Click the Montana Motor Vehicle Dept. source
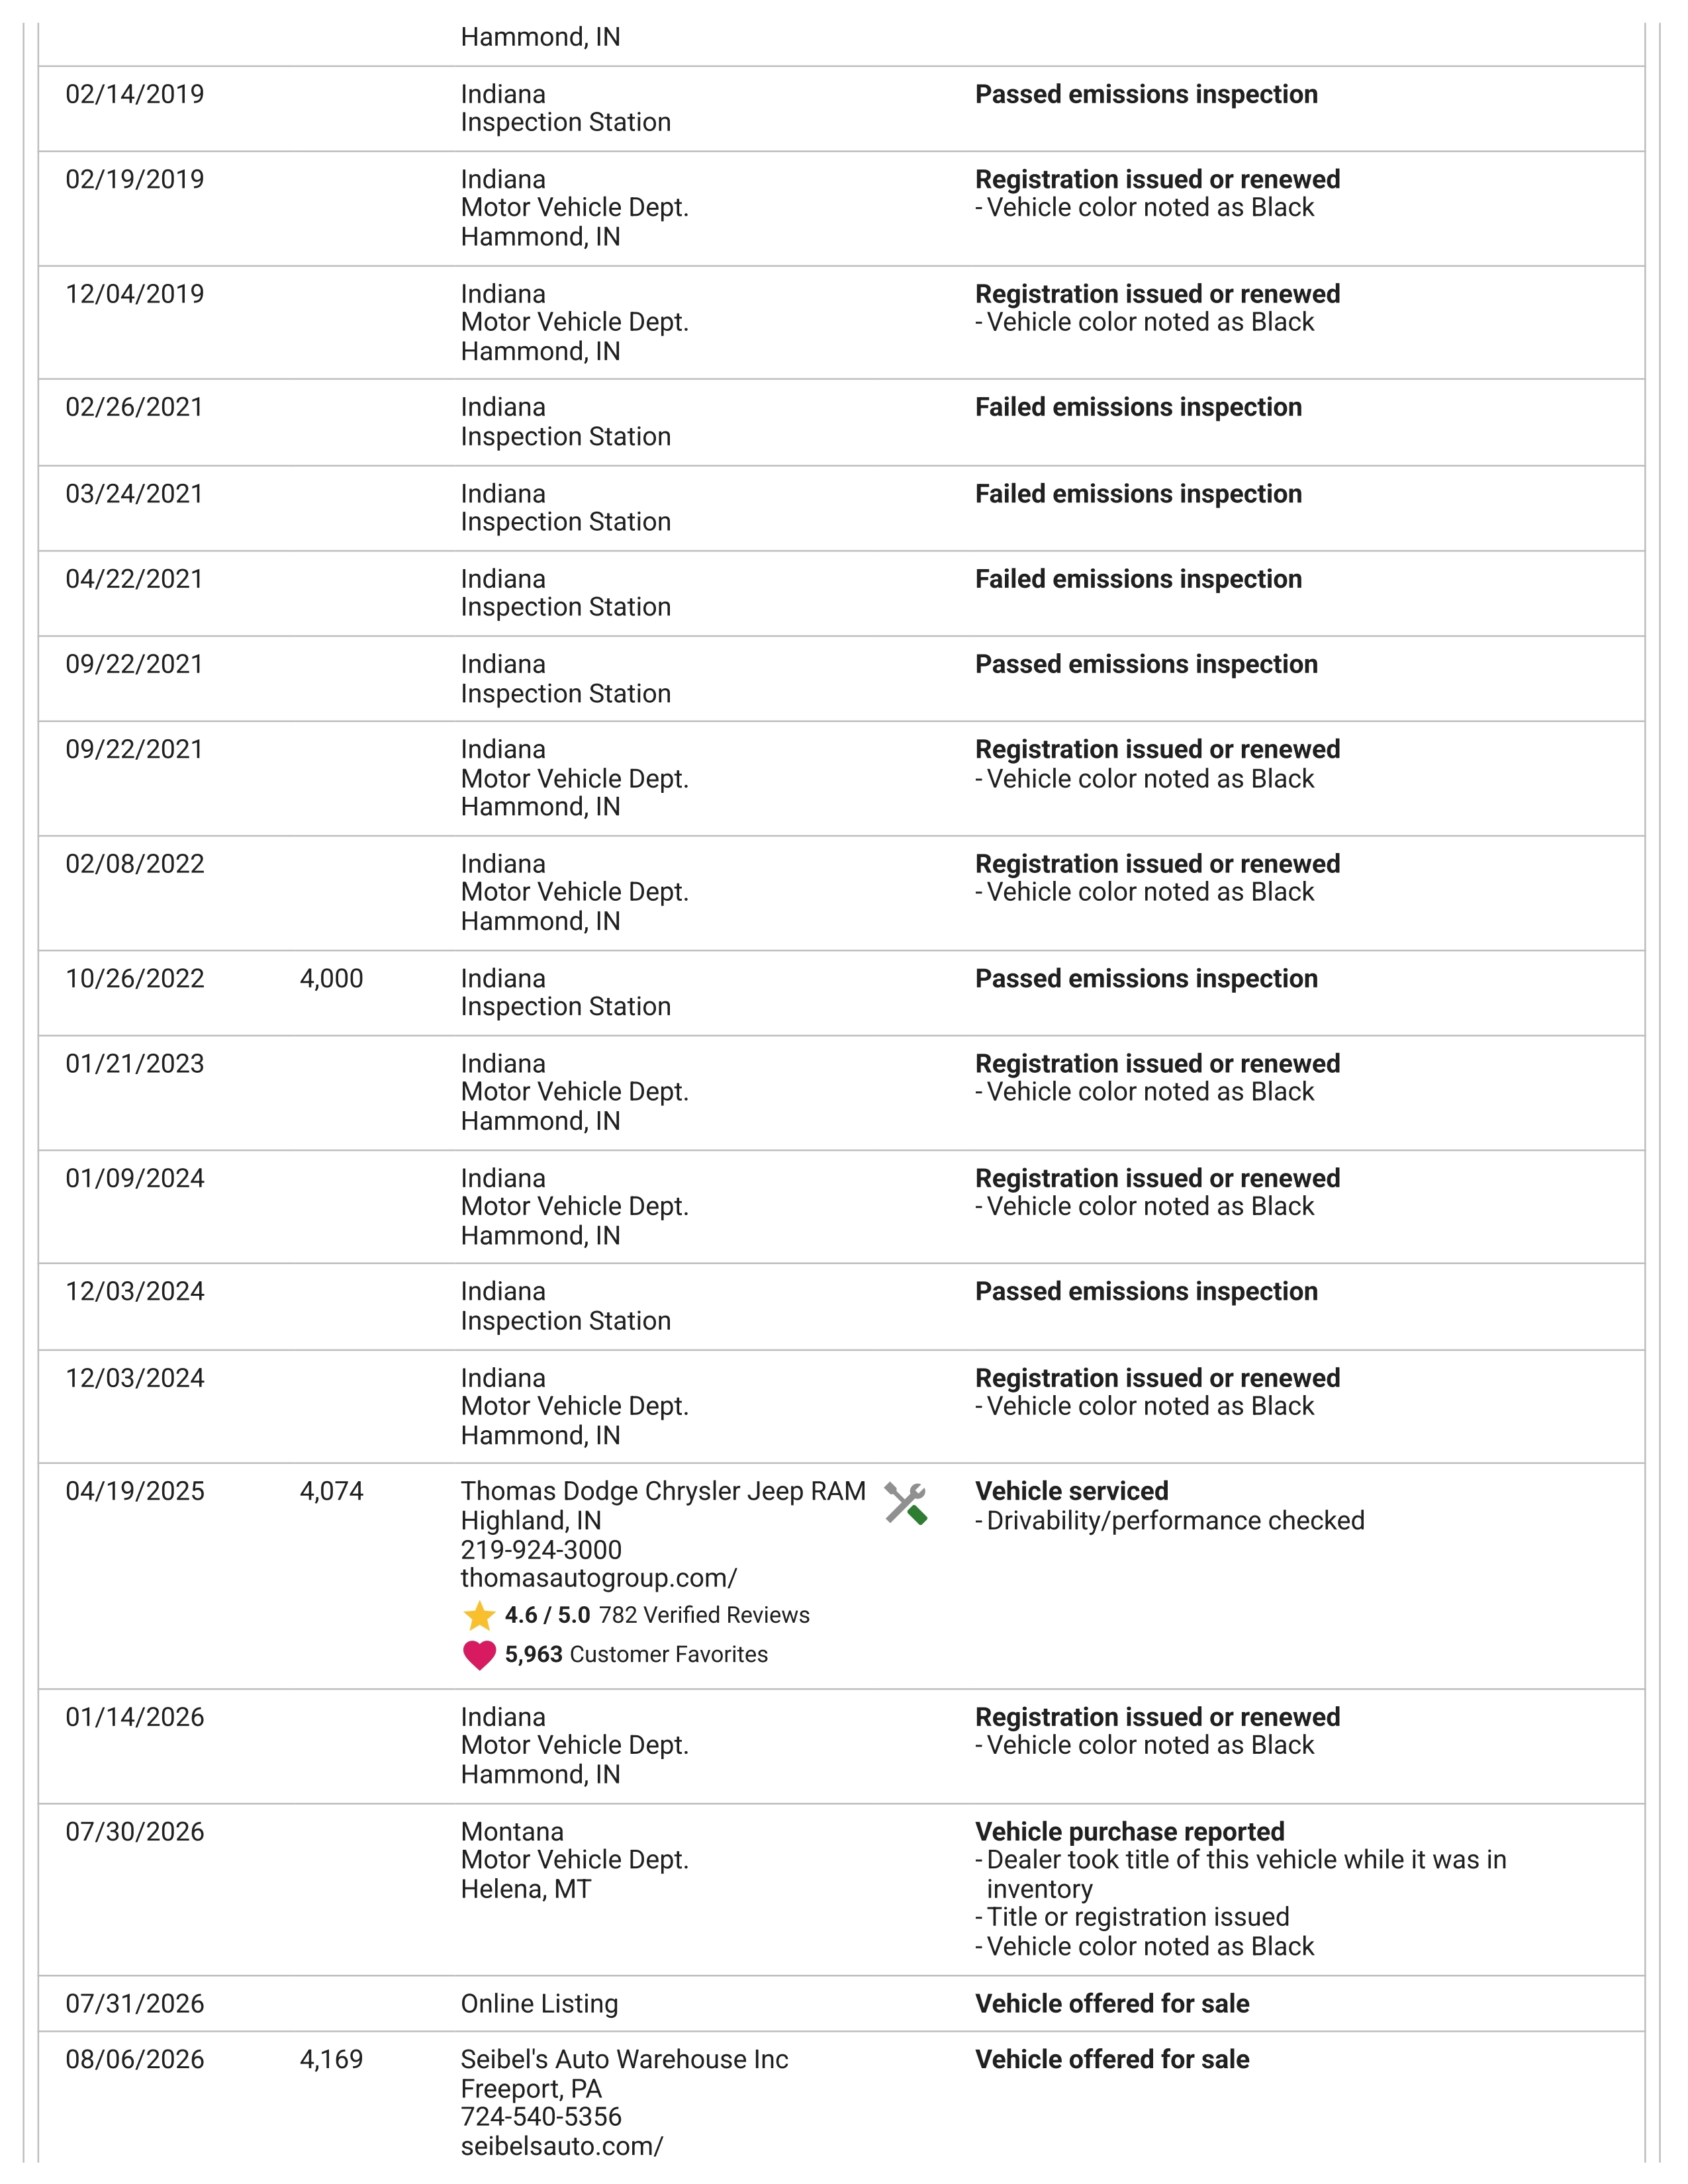 coord(574,1860)
